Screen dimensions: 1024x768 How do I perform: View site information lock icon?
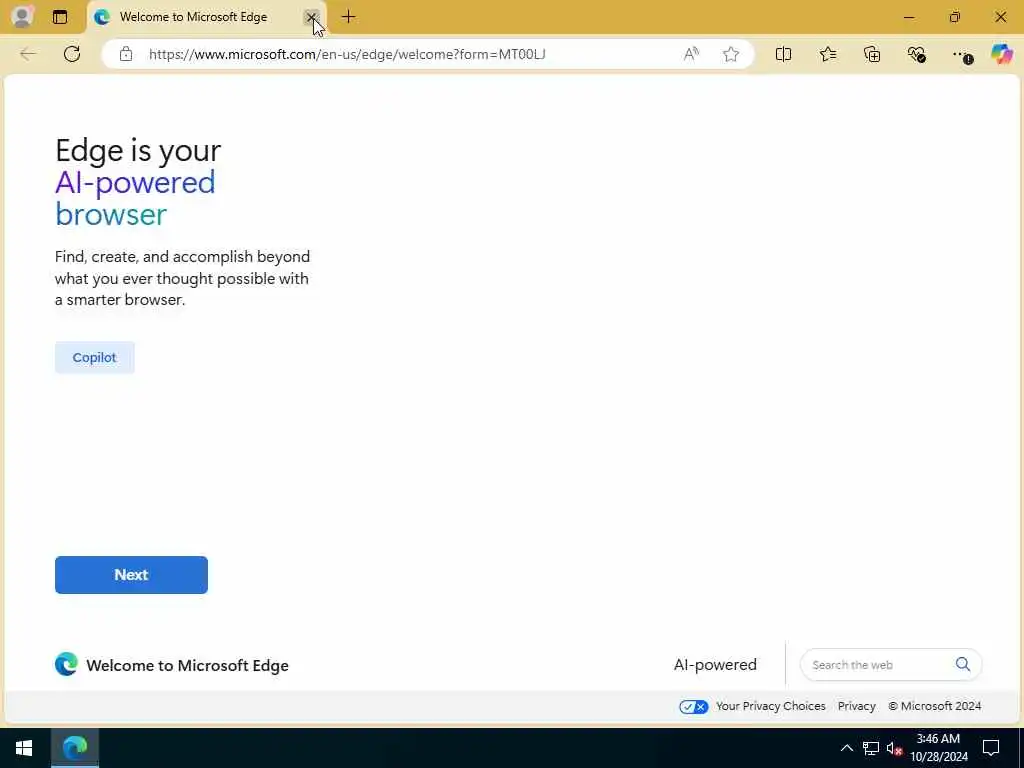click(126, 54)
